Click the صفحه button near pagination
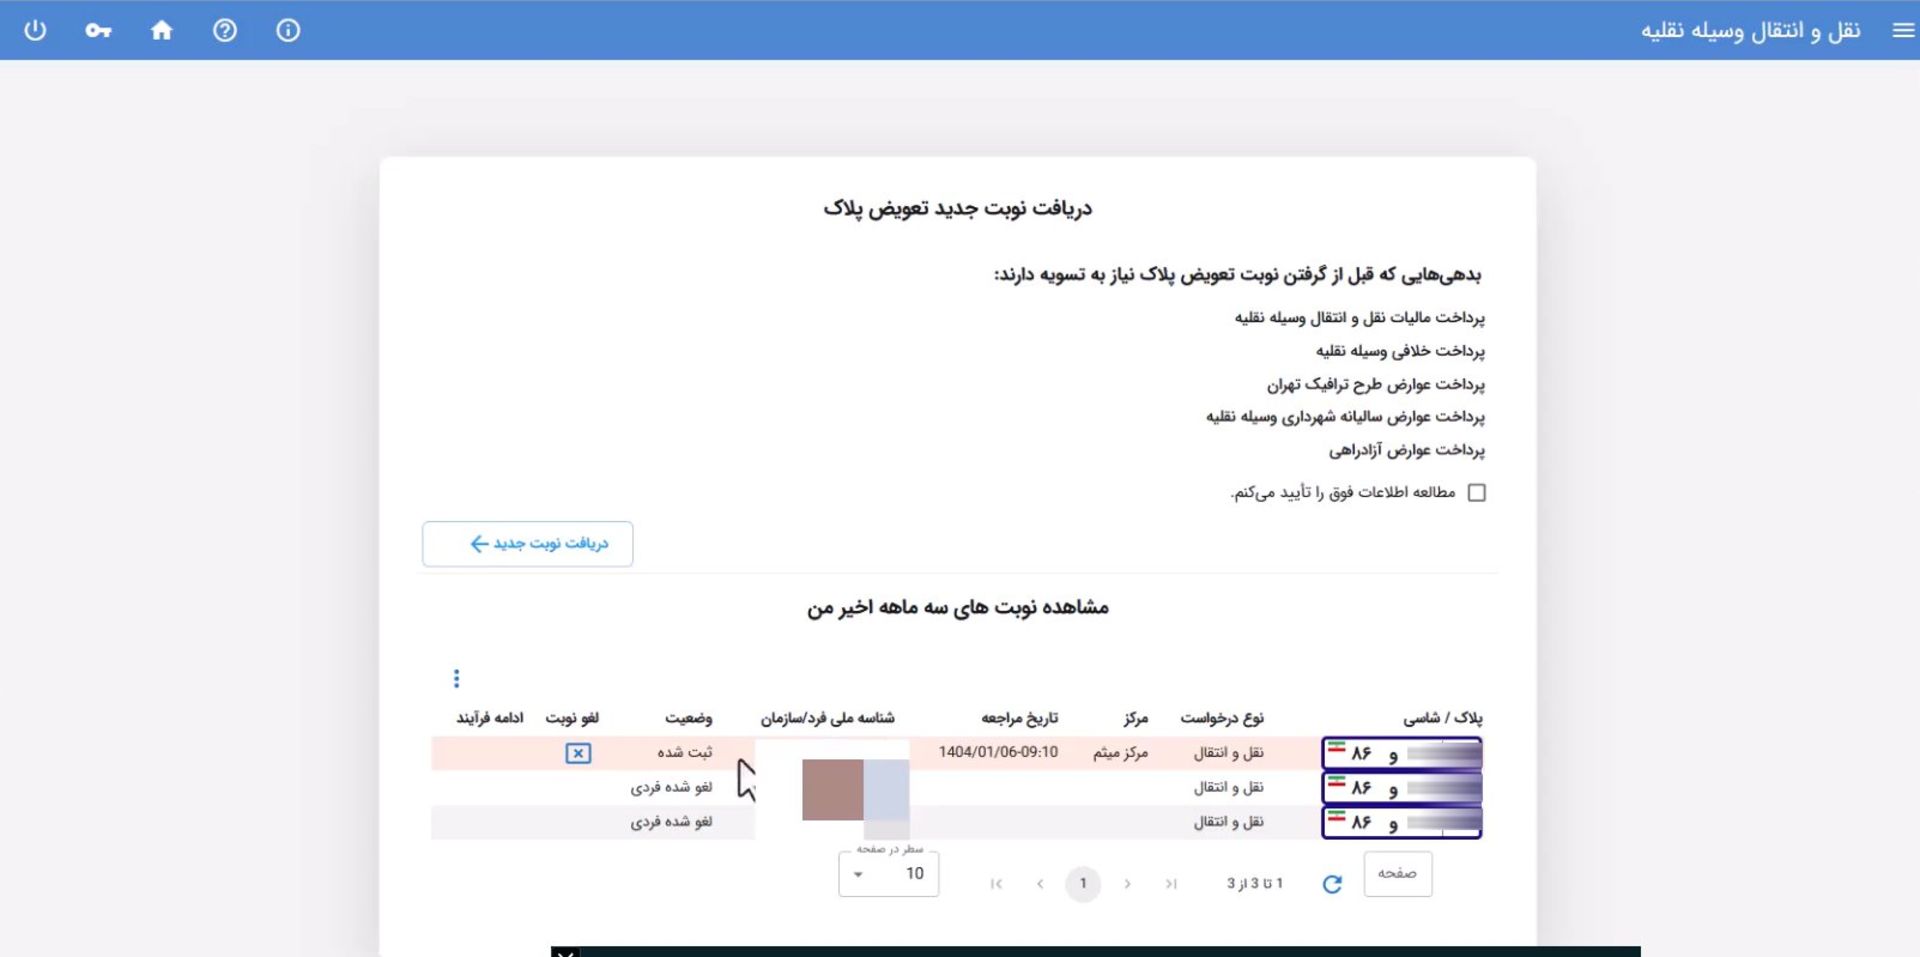This screenshot has height=957, width=1920. pos(1397,873)
